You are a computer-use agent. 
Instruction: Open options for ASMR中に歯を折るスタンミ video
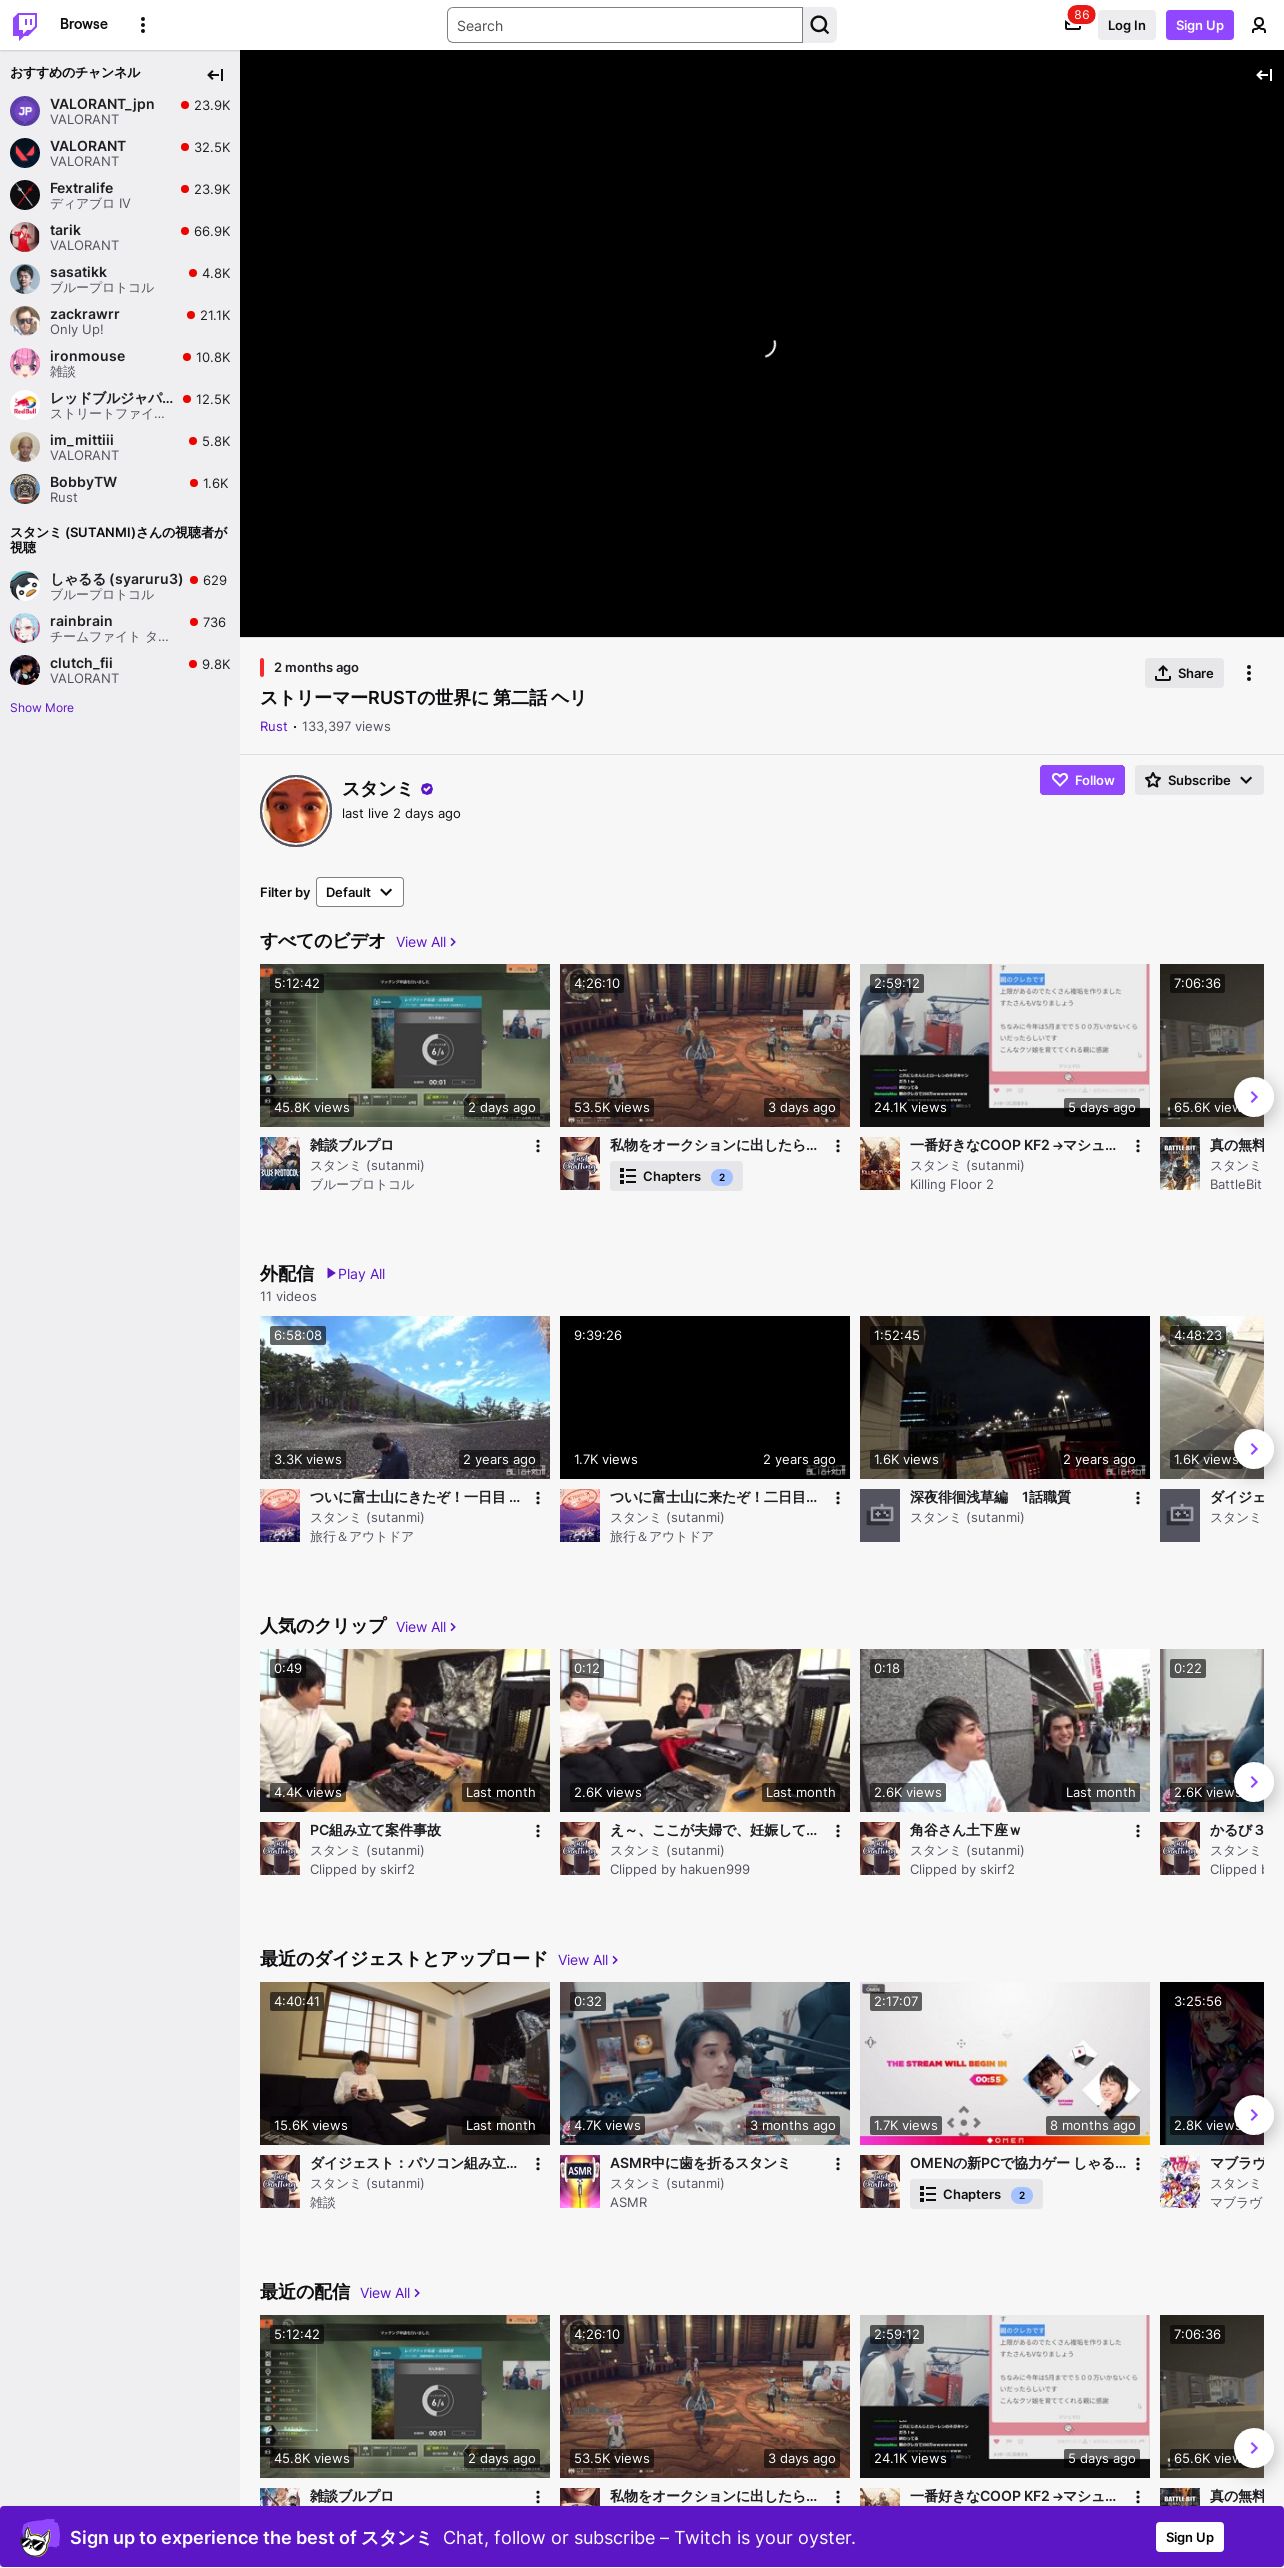tap(838, 2164)
